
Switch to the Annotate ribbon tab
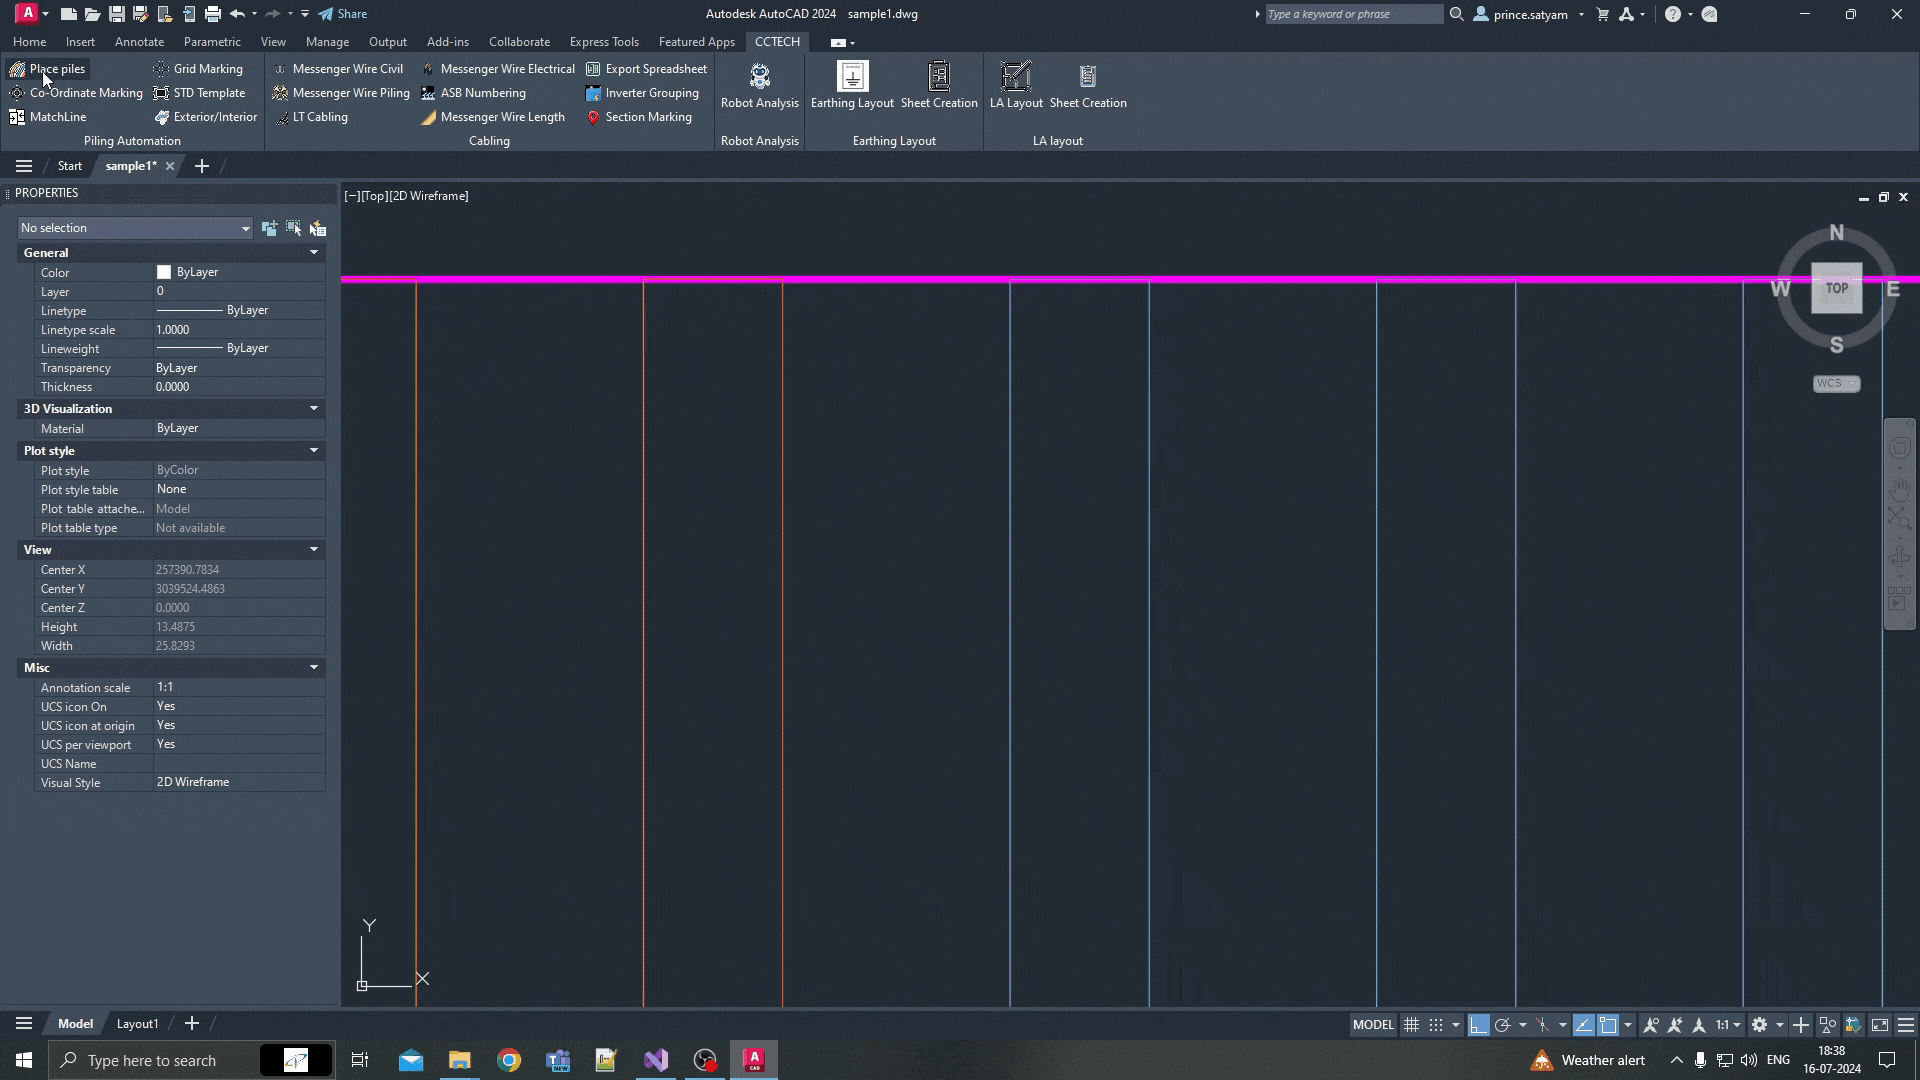click(139, 42)
